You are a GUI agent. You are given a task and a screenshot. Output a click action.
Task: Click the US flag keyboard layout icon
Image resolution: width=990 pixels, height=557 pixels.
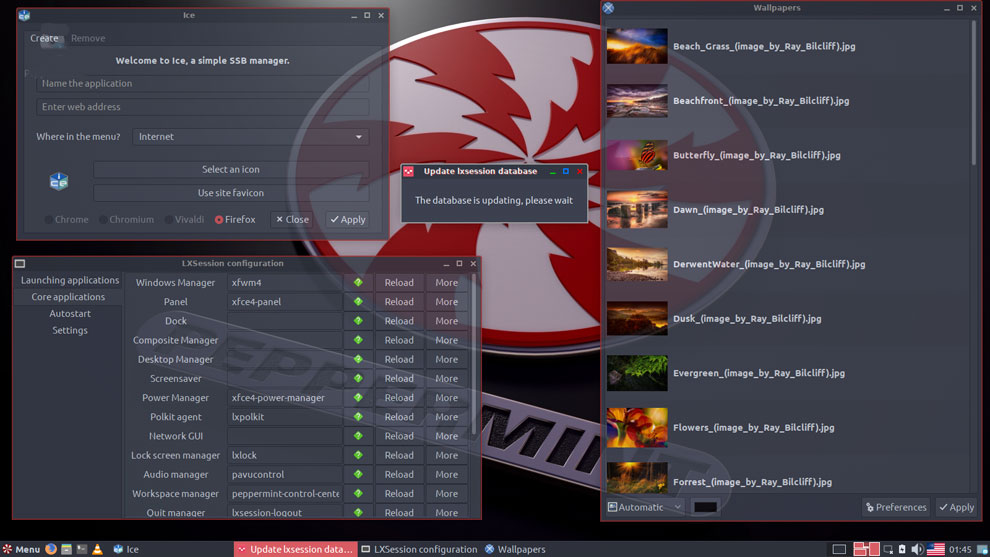pos(936,549)
